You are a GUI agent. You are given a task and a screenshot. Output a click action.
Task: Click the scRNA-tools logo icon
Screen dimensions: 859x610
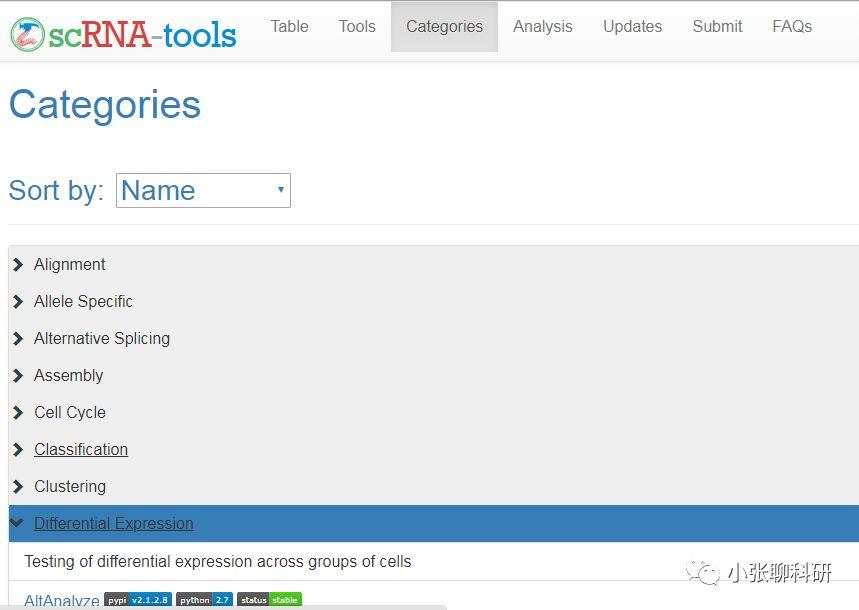[x=27, y=34]
